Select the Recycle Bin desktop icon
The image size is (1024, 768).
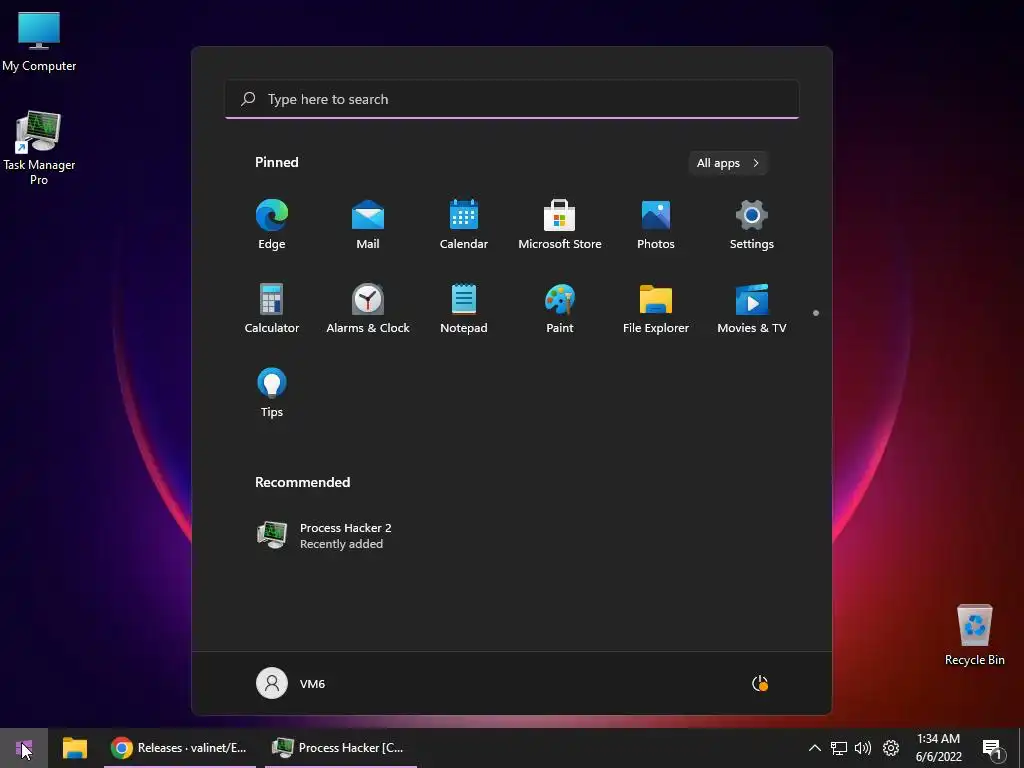click(974, 635)
